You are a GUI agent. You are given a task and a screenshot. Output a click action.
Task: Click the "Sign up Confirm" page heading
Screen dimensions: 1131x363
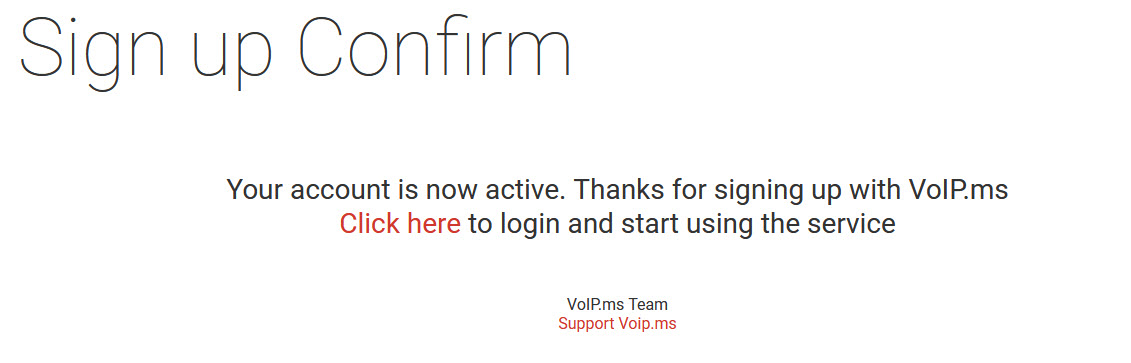click(x=296, y=49)
